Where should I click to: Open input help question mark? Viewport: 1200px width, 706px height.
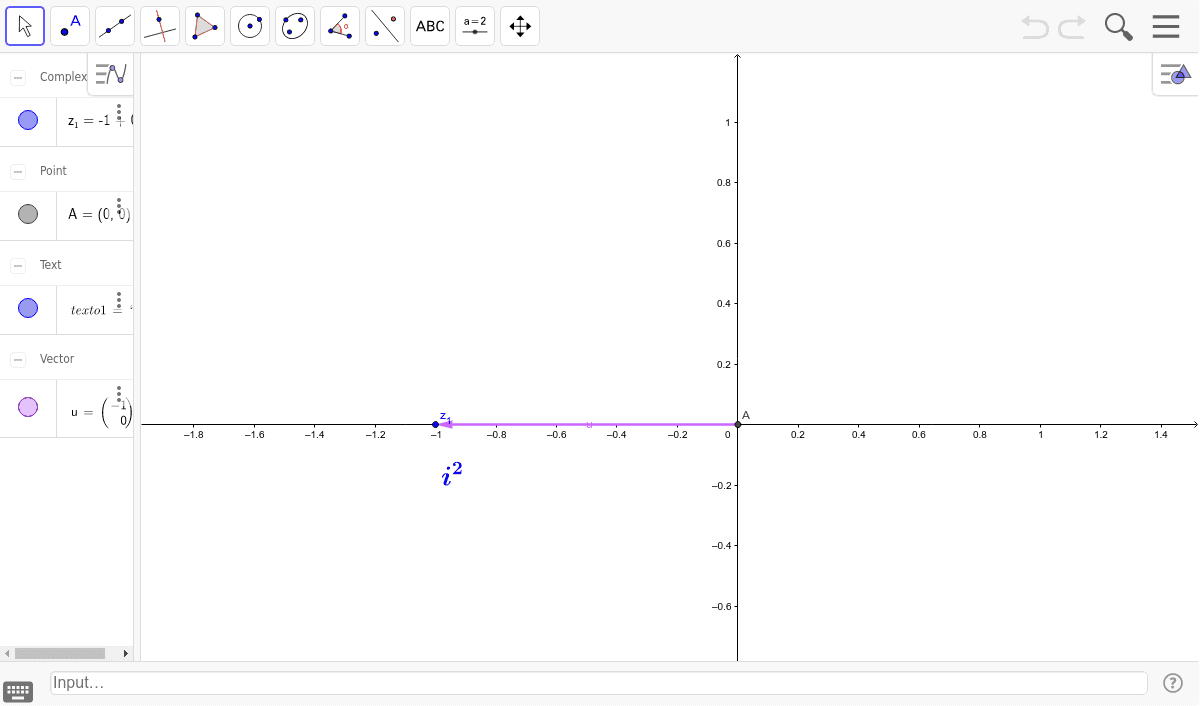(x=1173, y=683)
